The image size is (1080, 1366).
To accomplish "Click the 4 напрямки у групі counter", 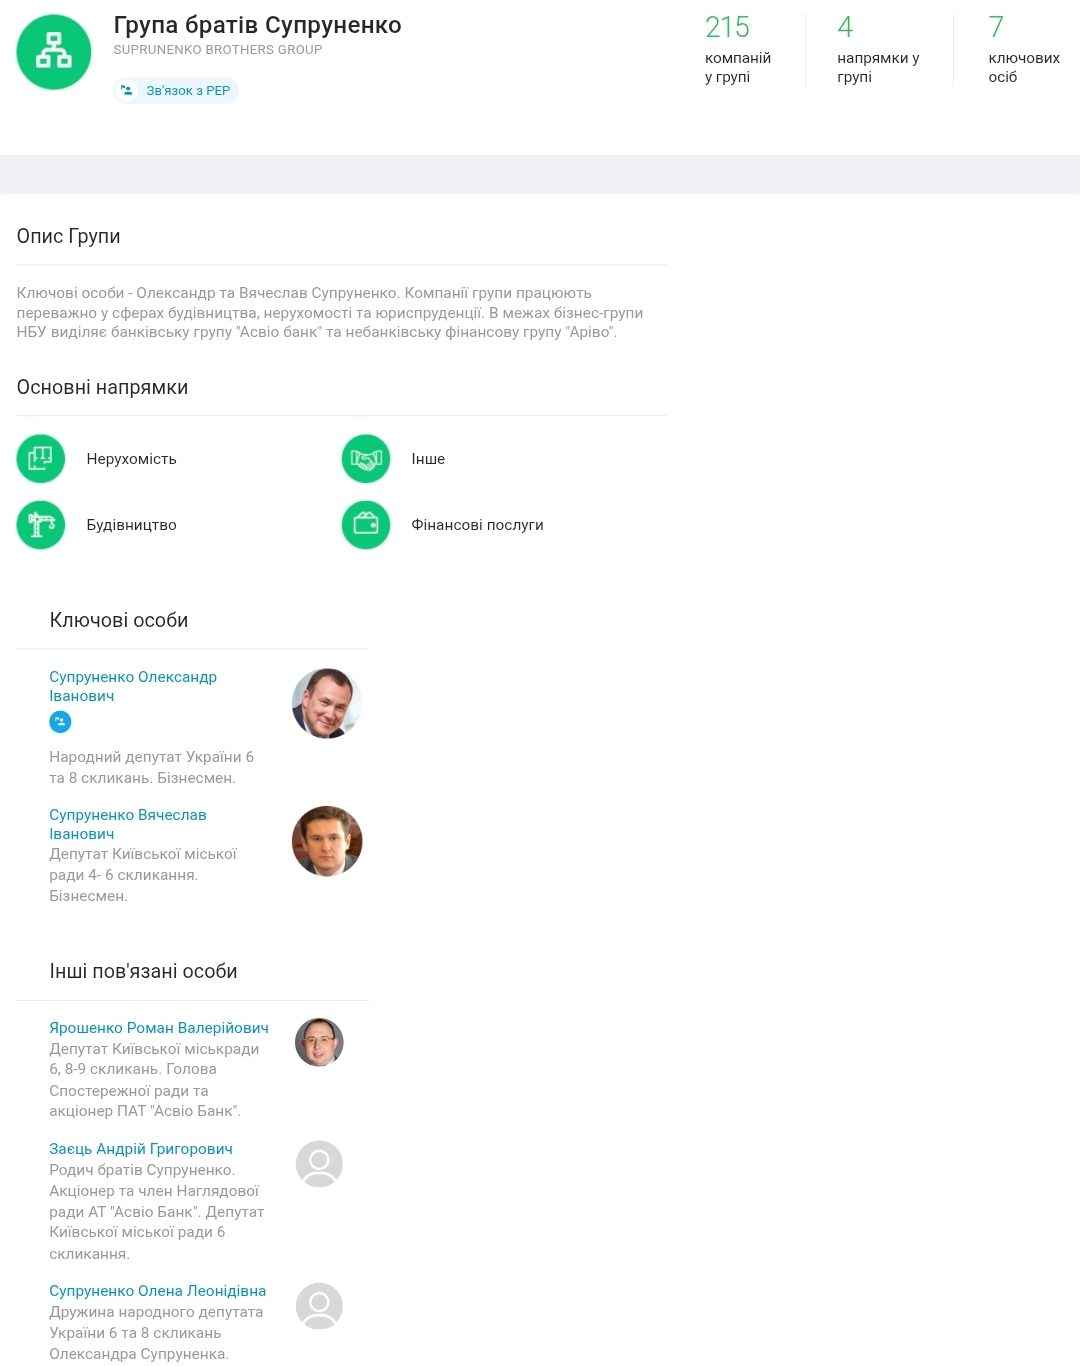I will (877, 49).
